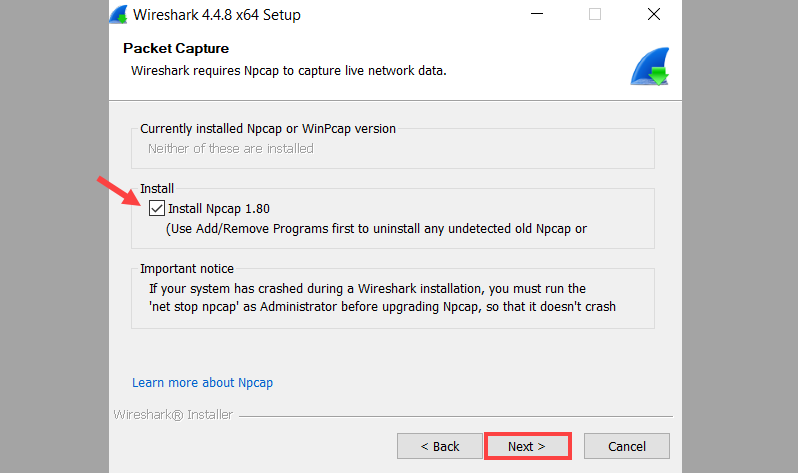Click the 'Wireshark 4.4.8 x64 Setup' title
The width and height of the screenshot is (798, 473).
(x=217, y=15)
